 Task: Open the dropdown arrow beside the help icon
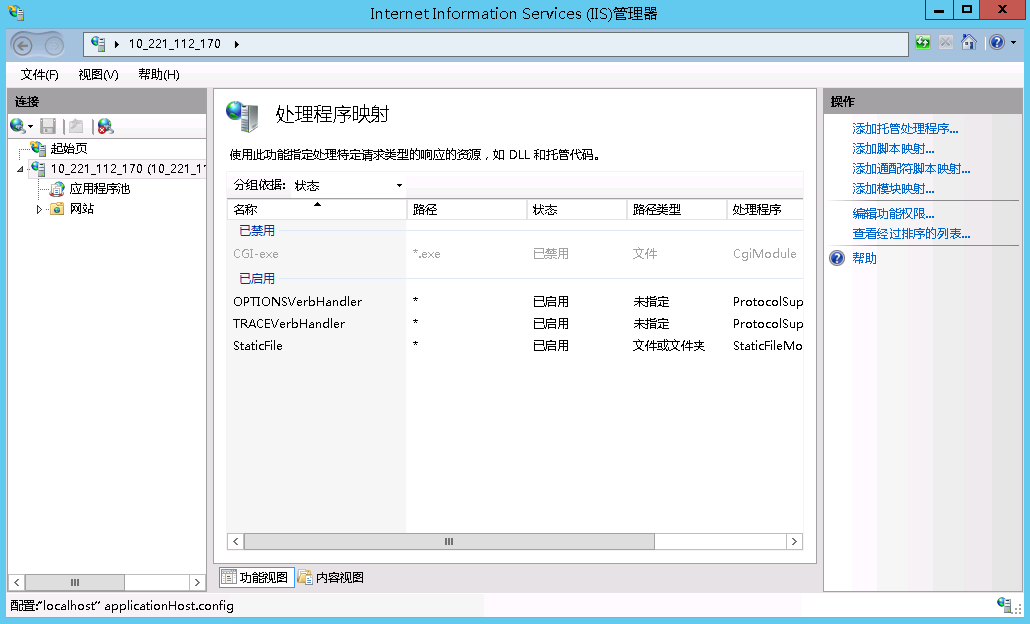1013,43
